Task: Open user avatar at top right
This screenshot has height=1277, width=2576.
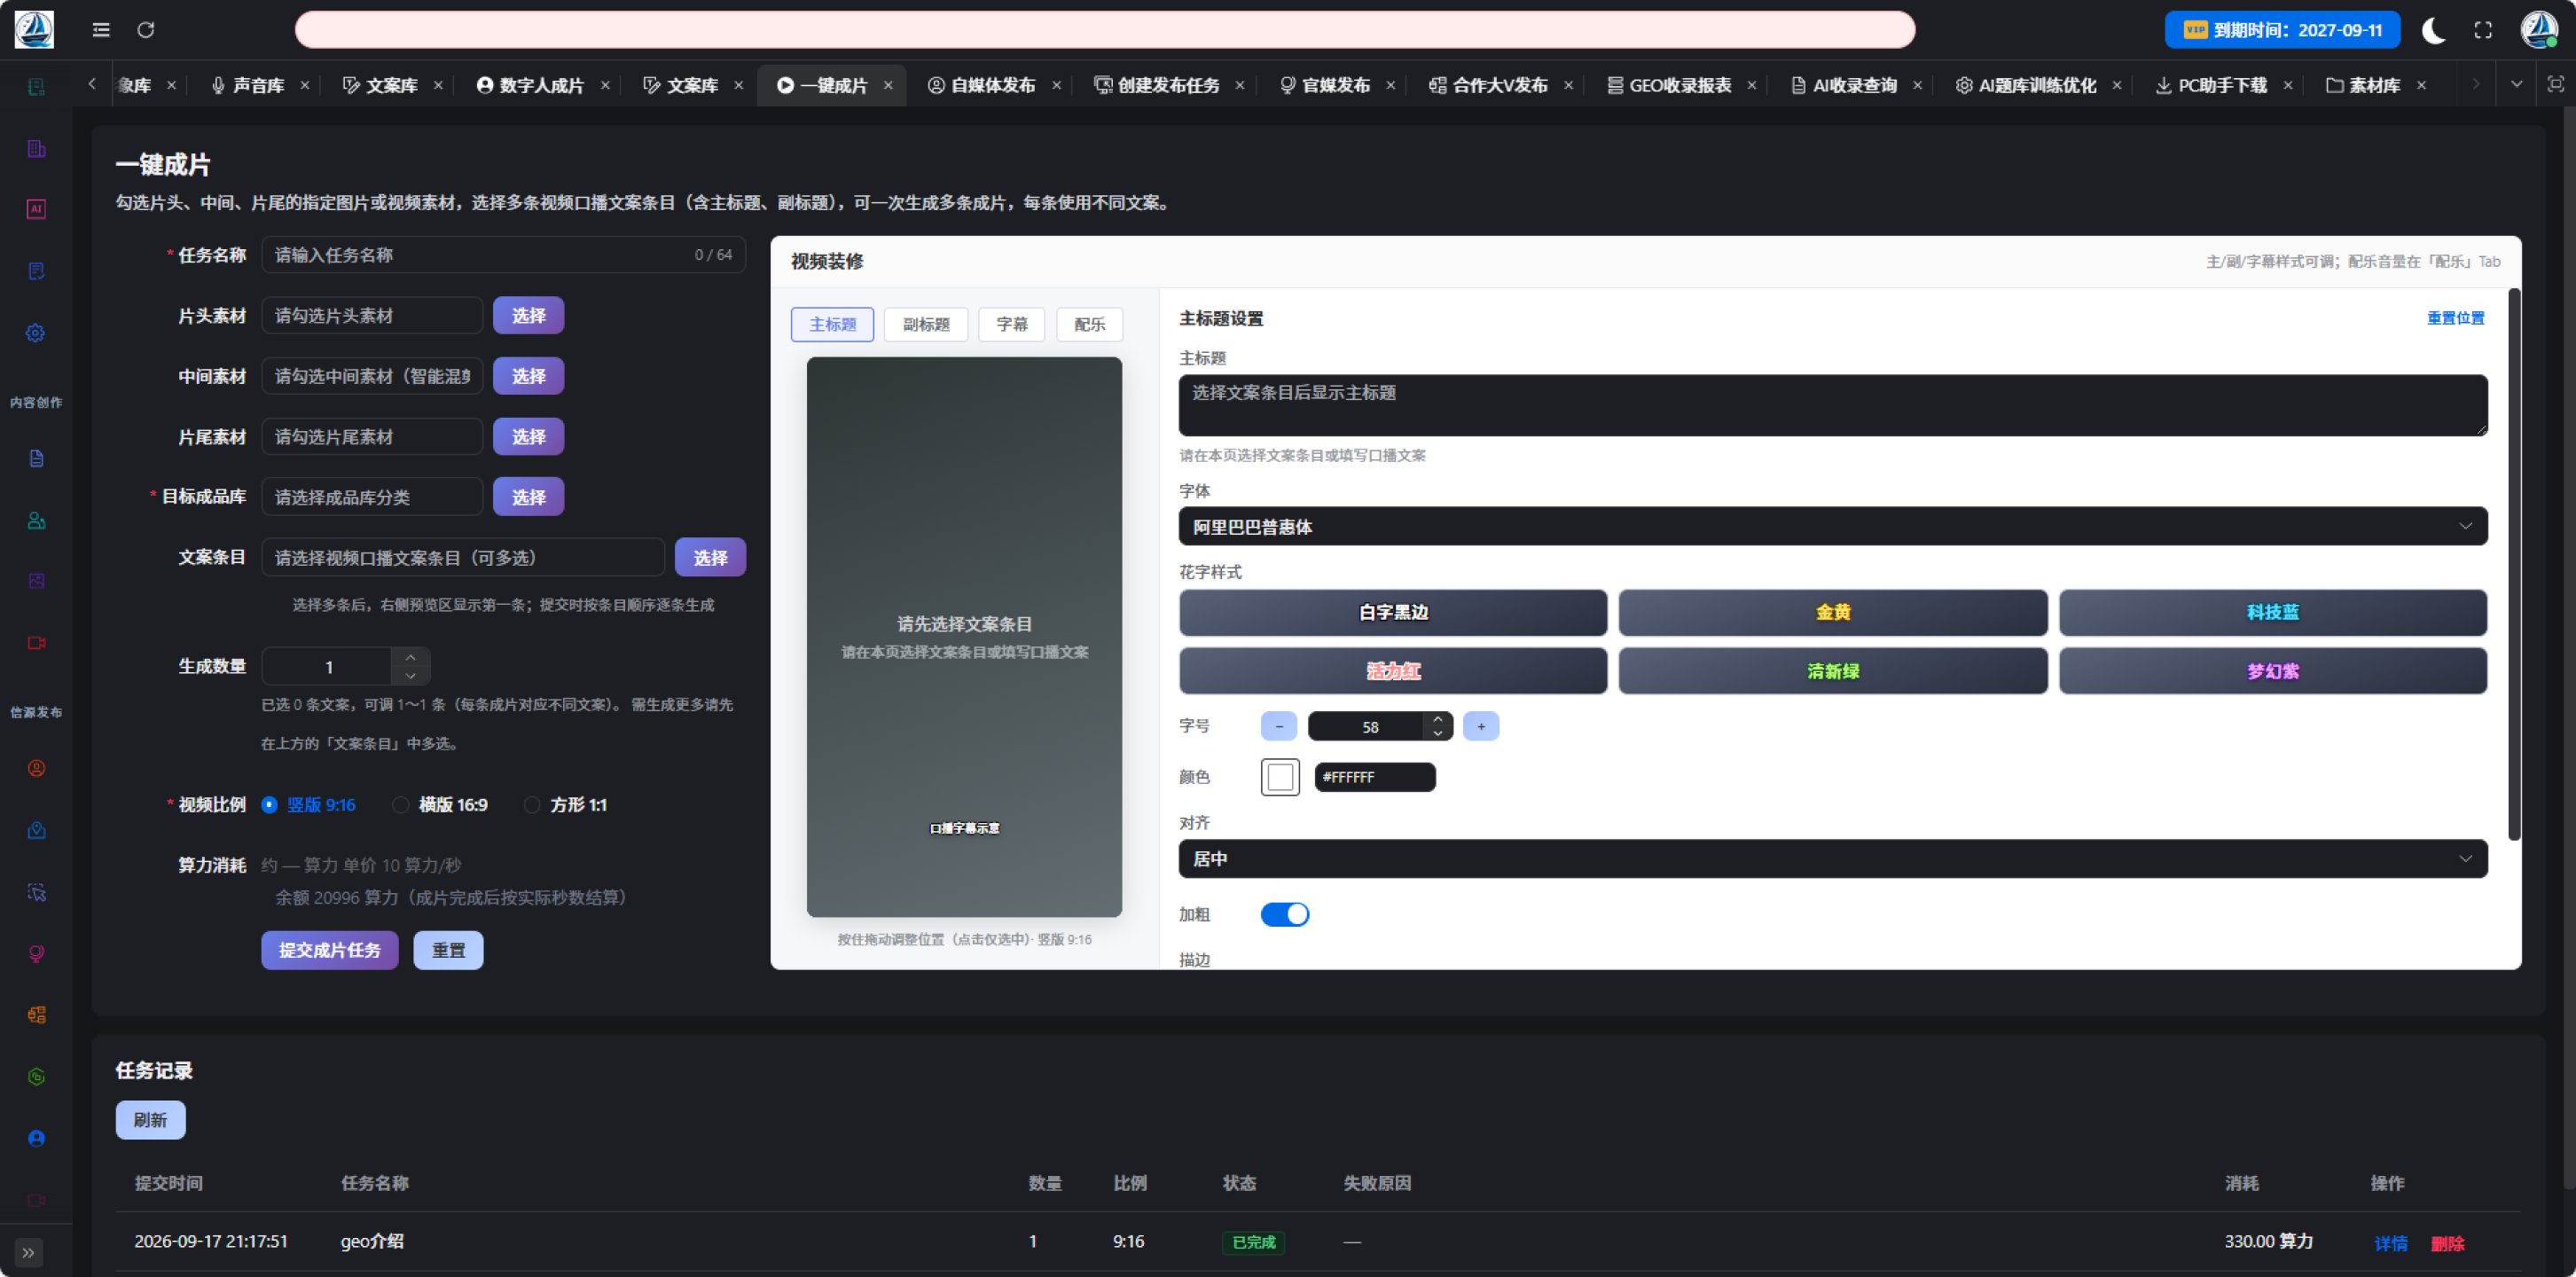Action: 2538,30
